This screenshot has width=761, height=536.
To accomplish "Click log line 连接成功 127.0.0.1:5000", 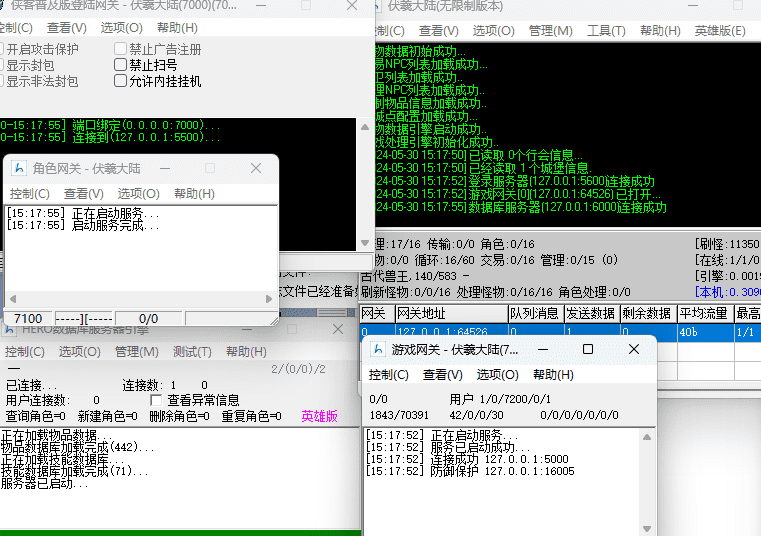I will click(x=467, y=459).
